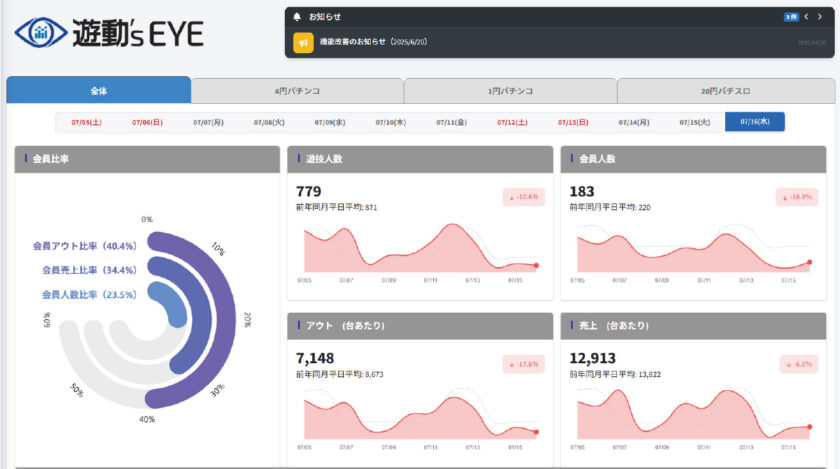Open the 20円パチスロ tab
Screen dimensions: 840x469
[726, 91]
